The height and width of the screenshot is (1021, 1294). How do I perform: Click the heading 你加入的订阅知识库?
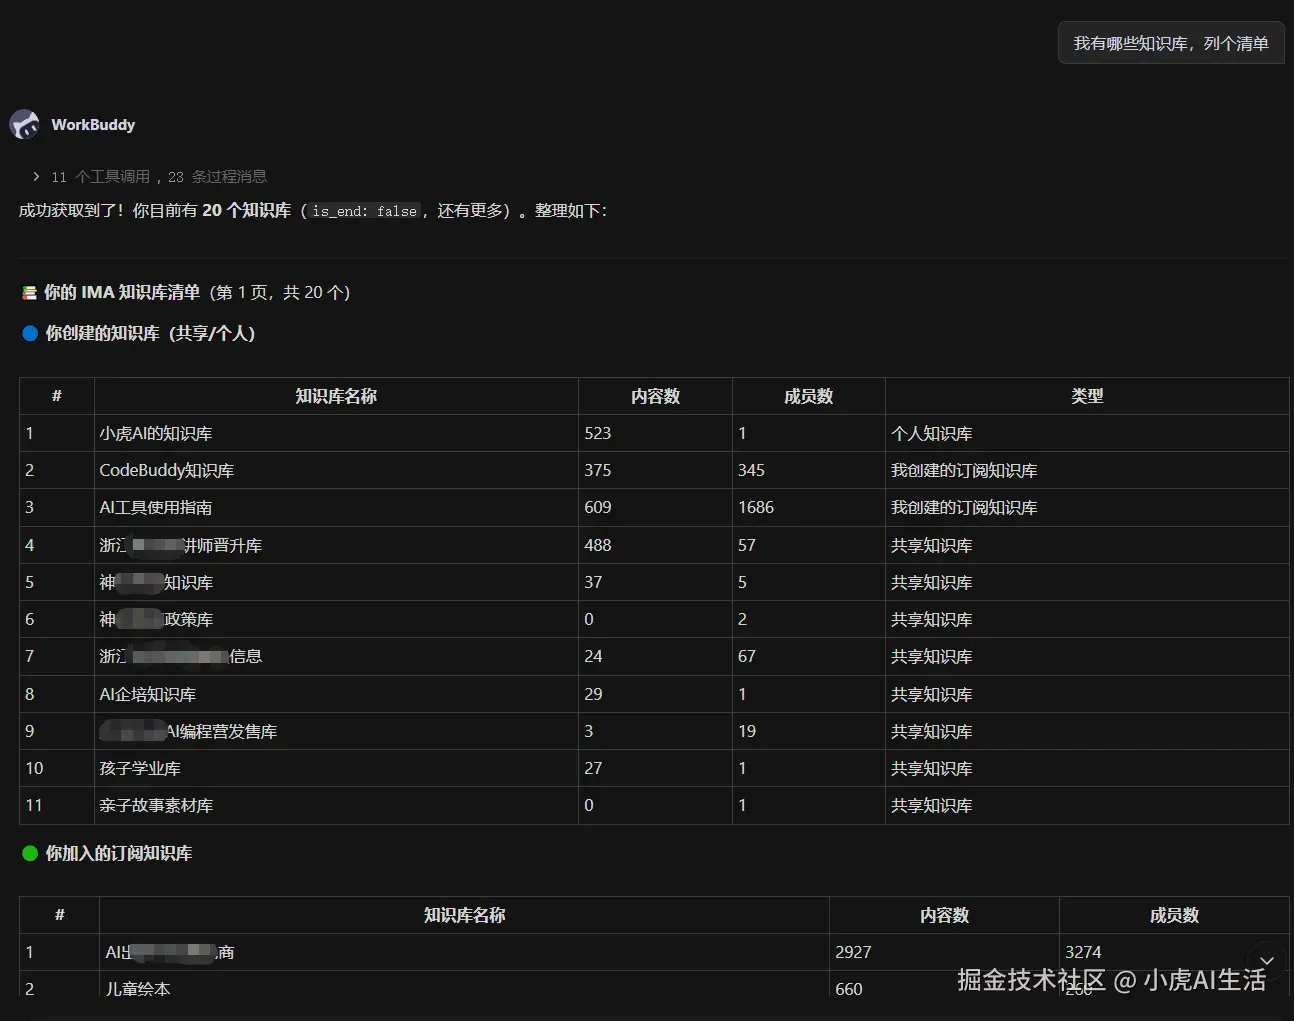119,854
